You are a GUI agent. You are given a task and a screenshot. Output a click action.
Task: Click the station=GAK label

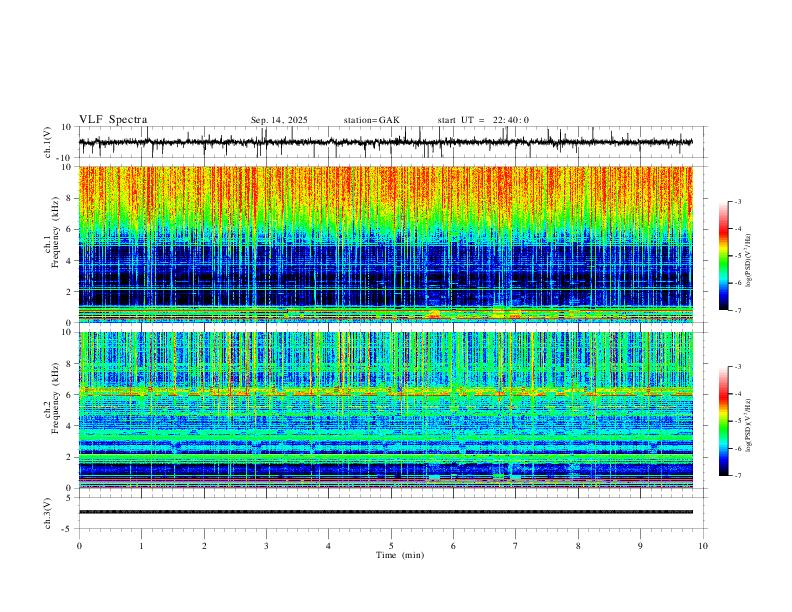(371, 120)
